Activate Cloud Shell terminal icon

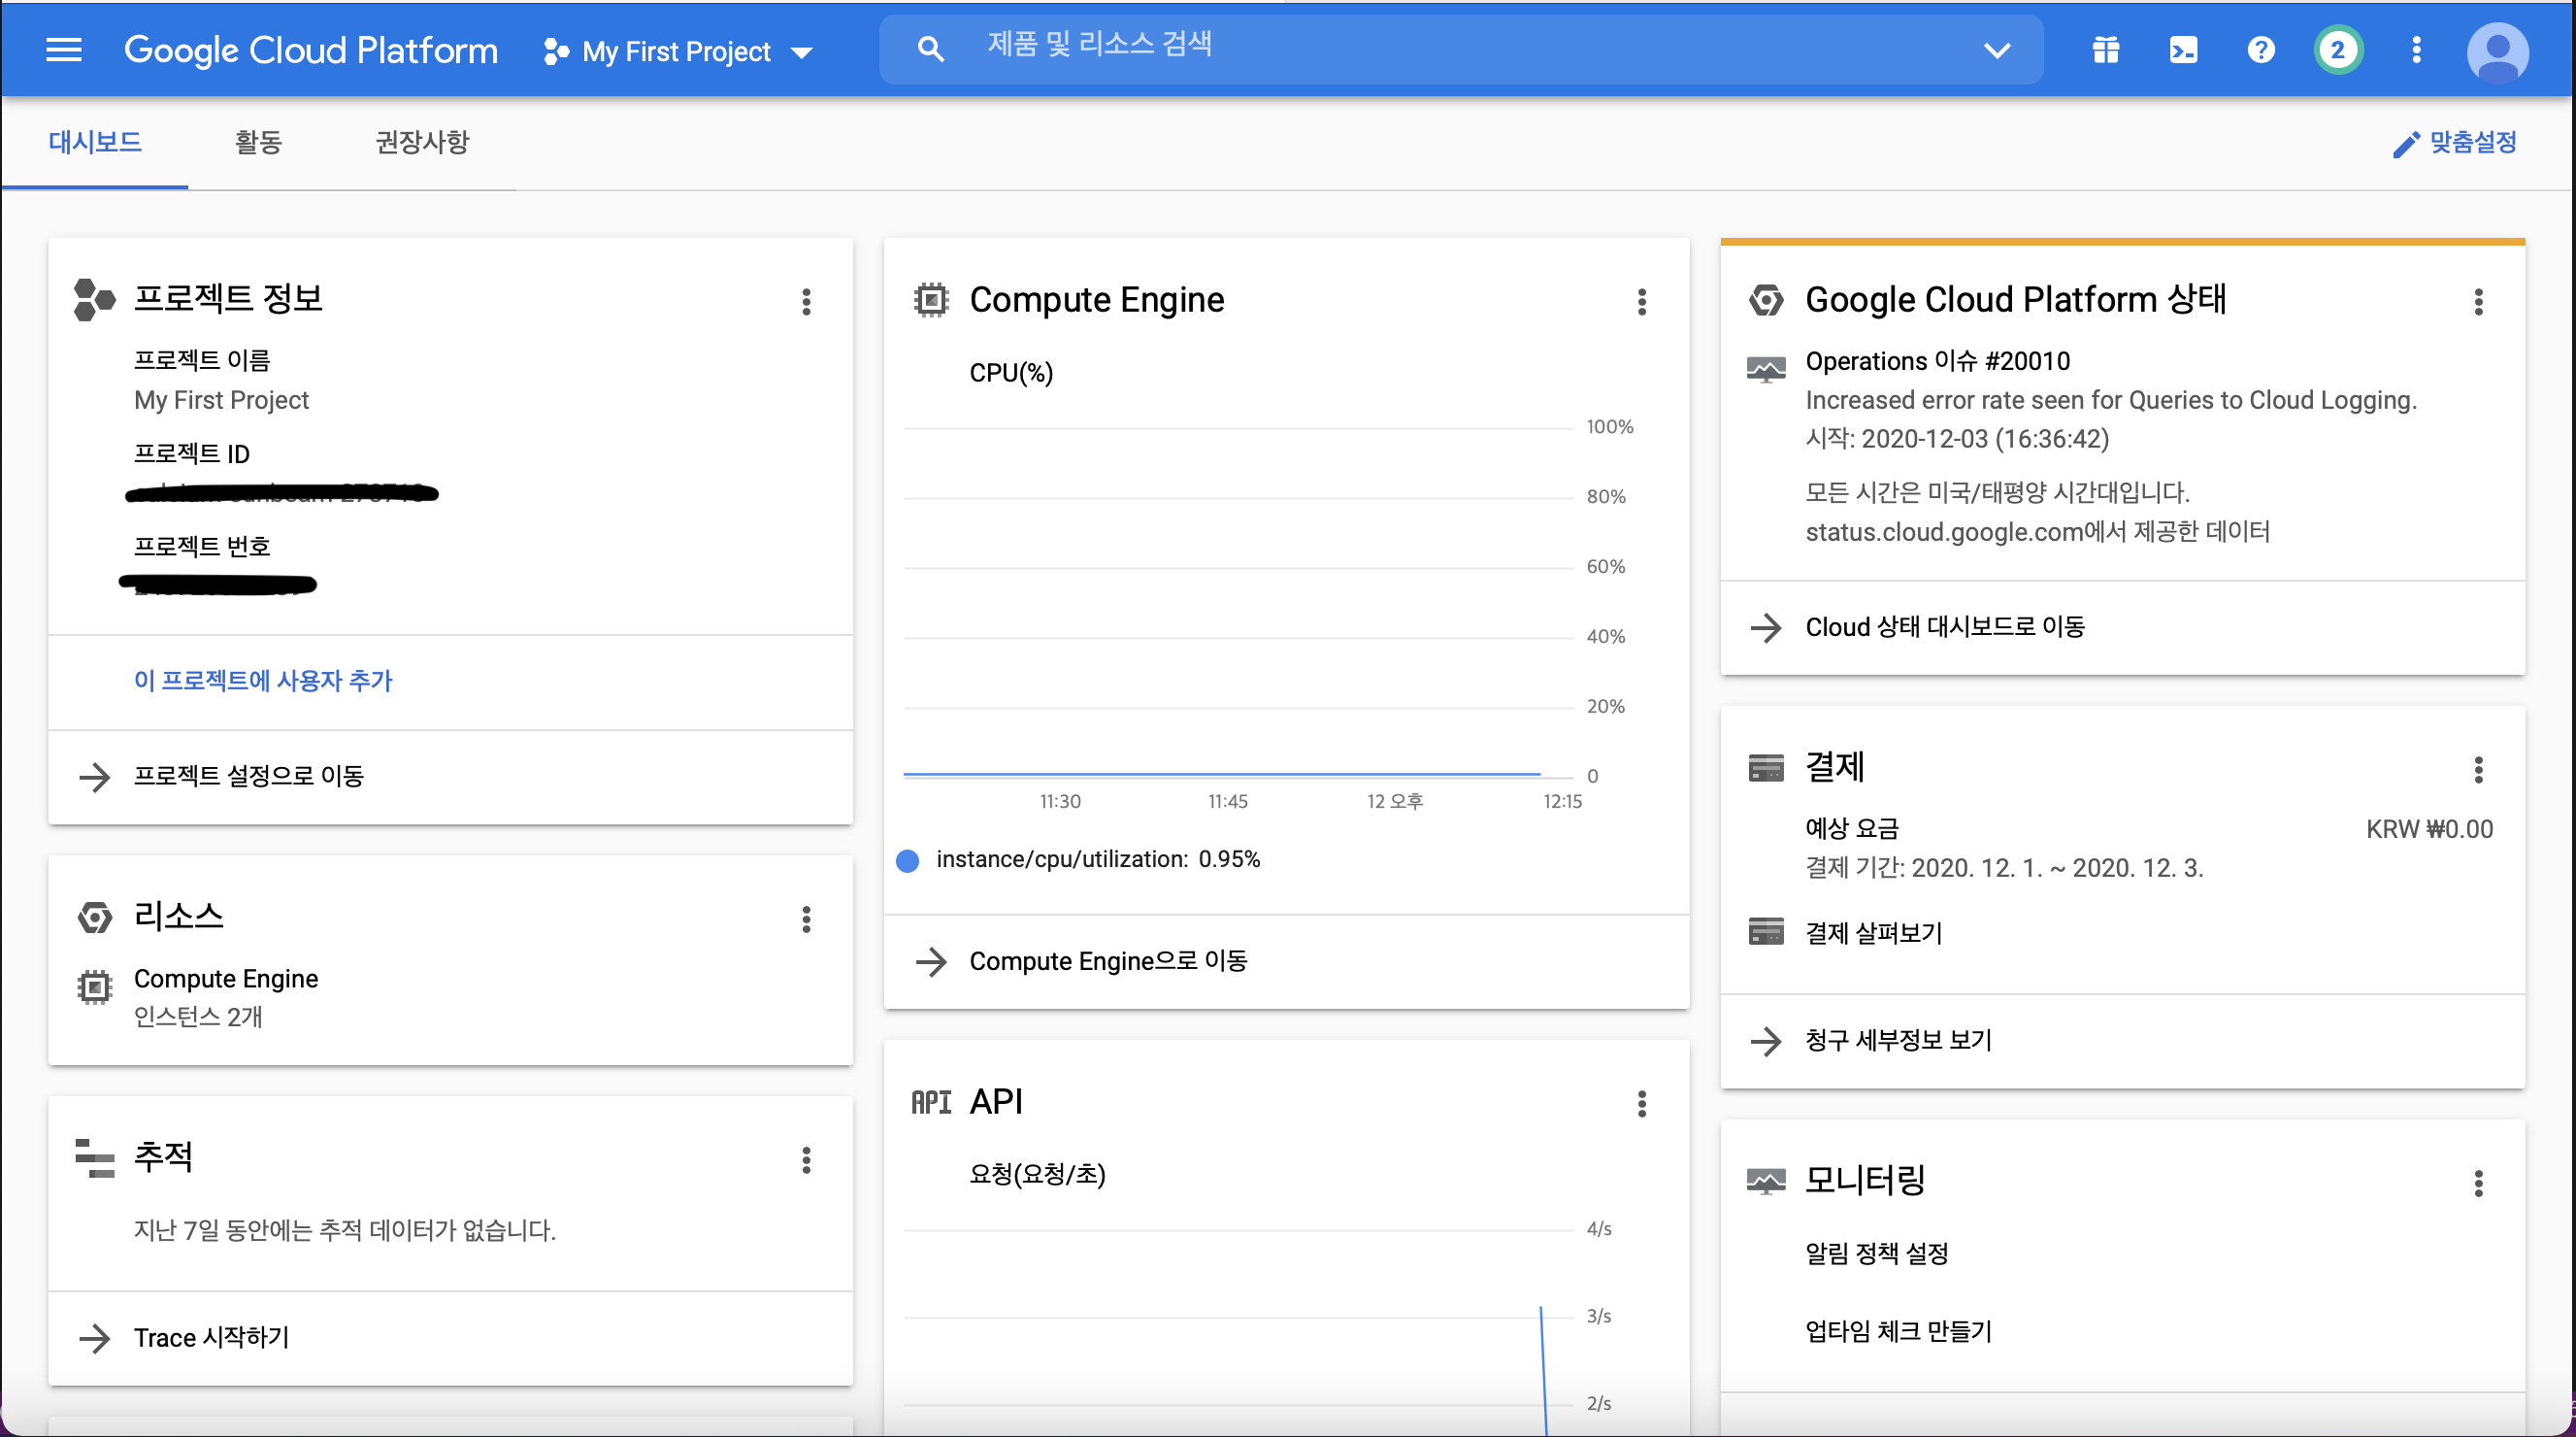pos(2183,50)
